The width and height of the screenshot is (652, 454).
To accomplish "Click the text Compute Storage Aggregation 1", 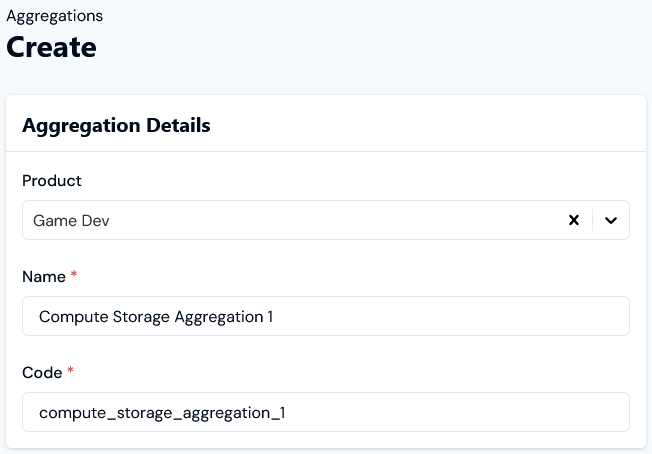I will (156, 316).
